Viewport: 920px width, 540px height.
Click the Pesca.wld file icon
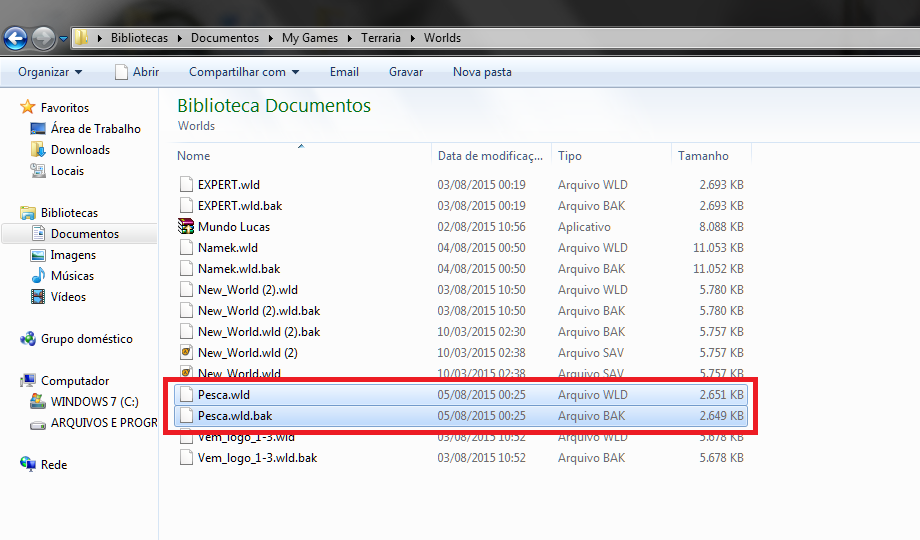186,394
